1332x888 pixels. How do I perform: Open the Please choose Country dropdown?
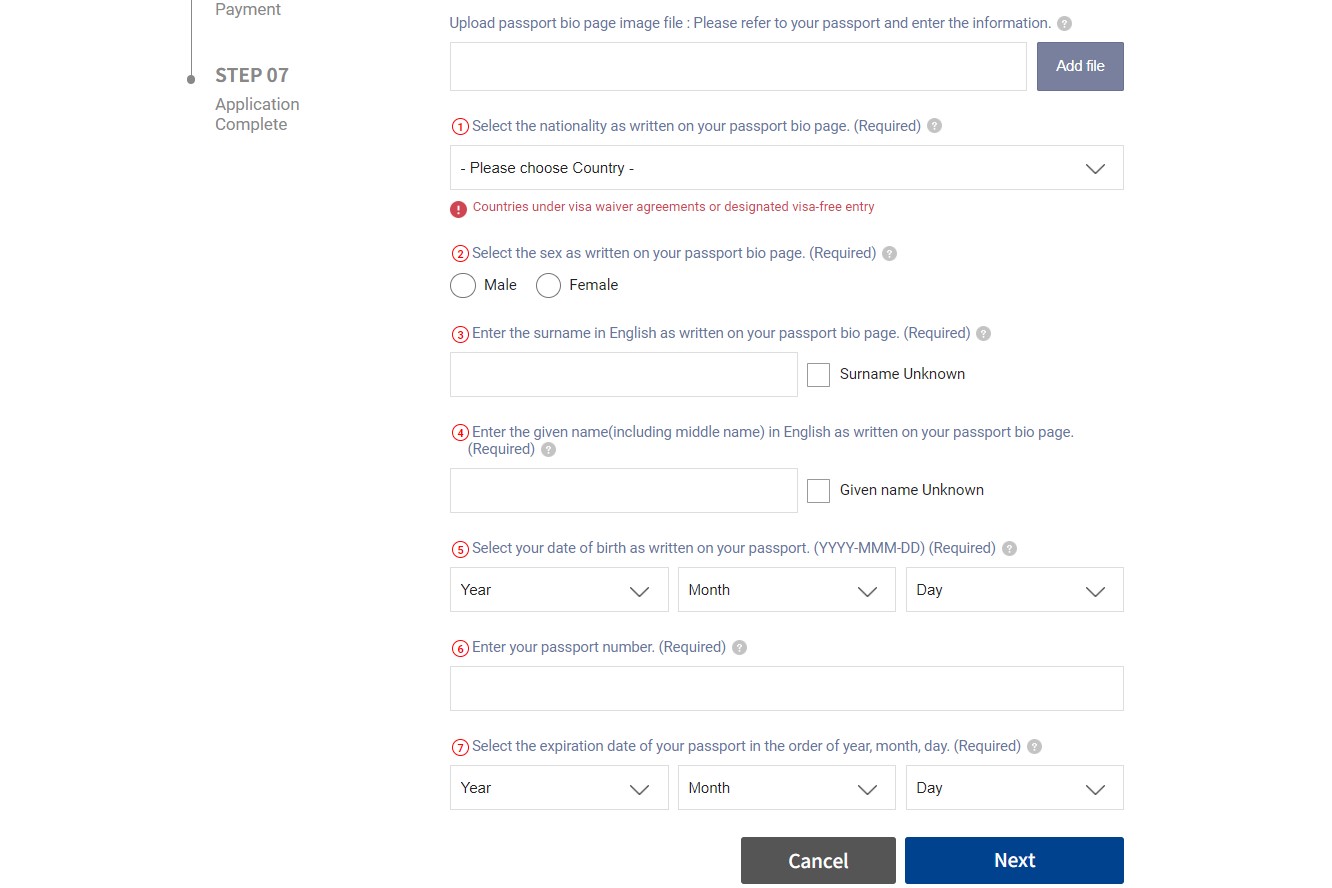(x=786, y=168)
